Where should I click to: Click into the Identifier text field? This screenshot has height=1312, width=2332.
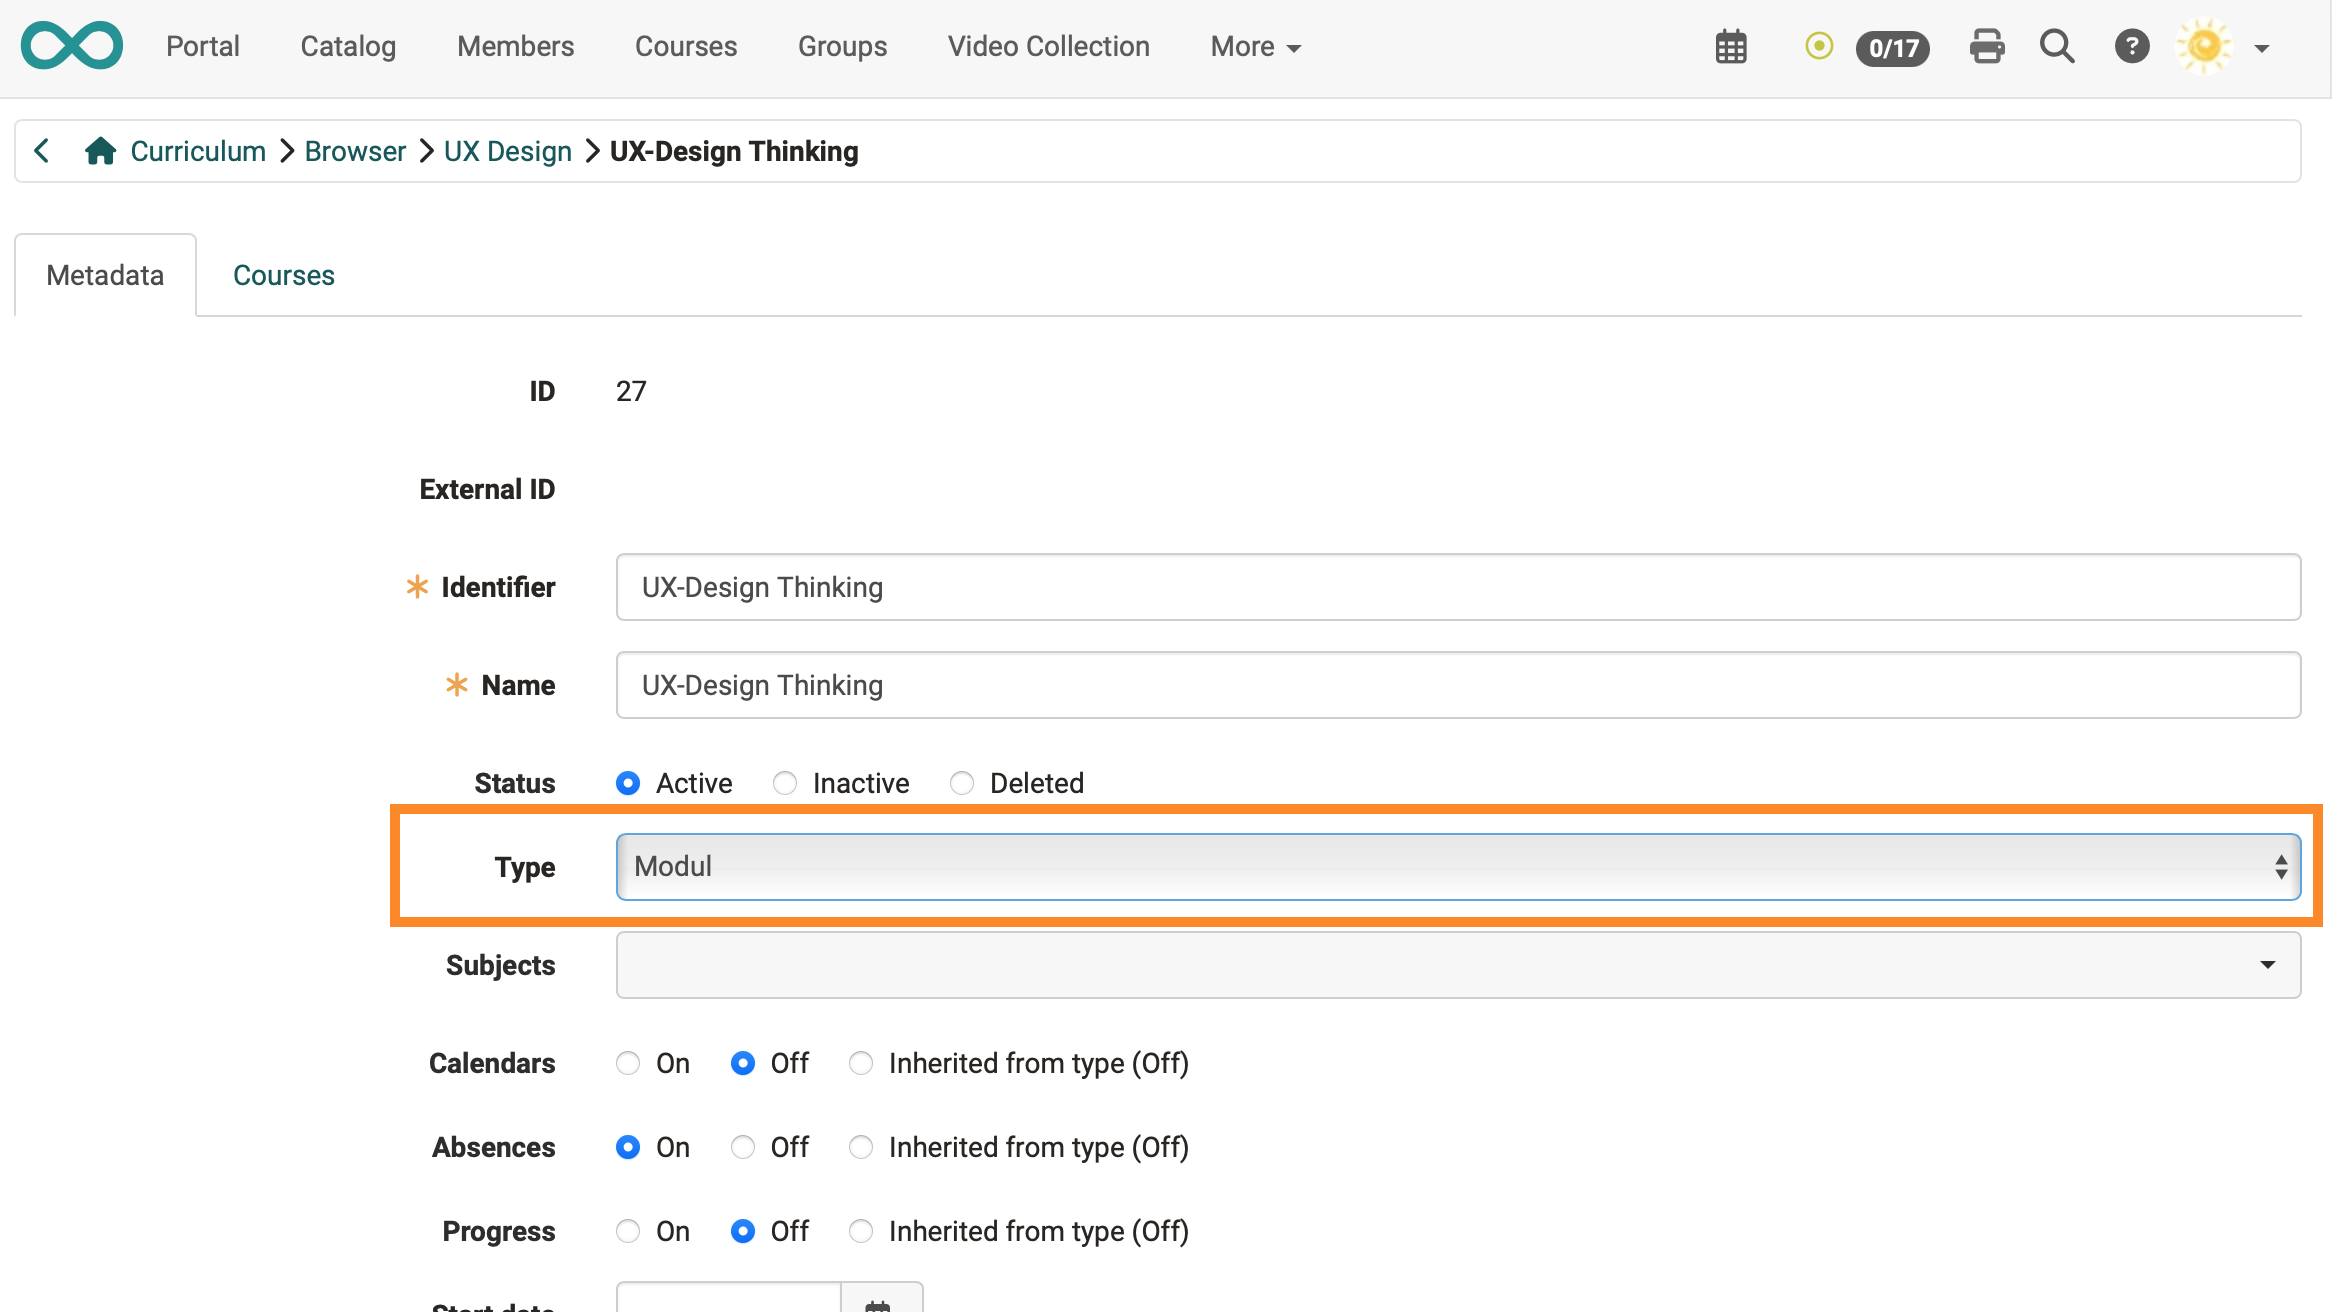[x=1457, y=587]
